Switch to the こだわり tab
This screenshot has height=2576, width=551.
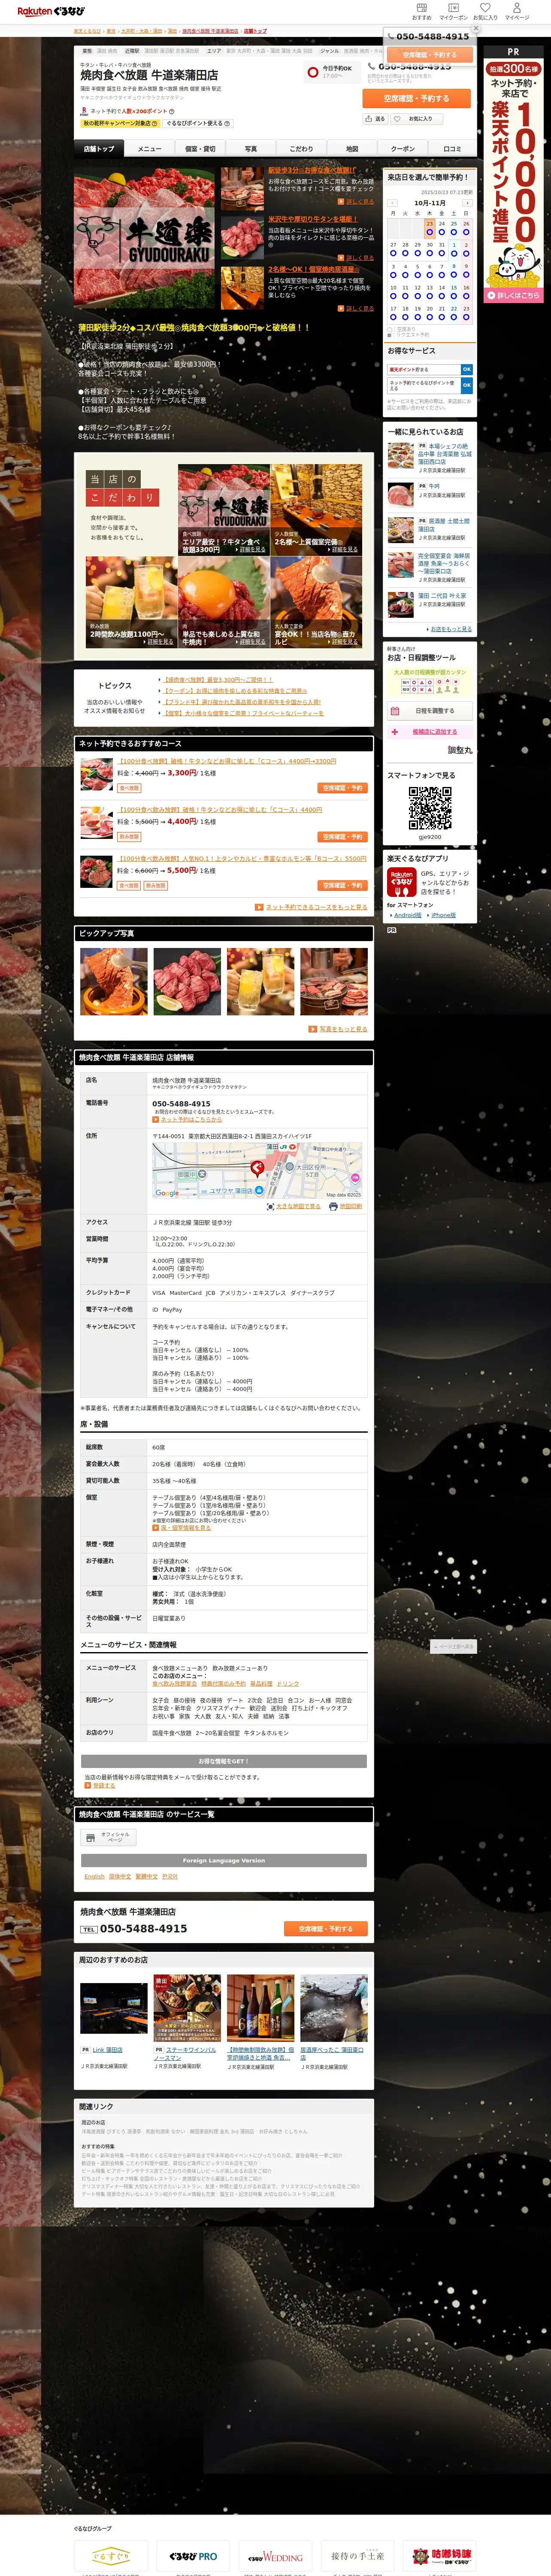coord(301,149)
